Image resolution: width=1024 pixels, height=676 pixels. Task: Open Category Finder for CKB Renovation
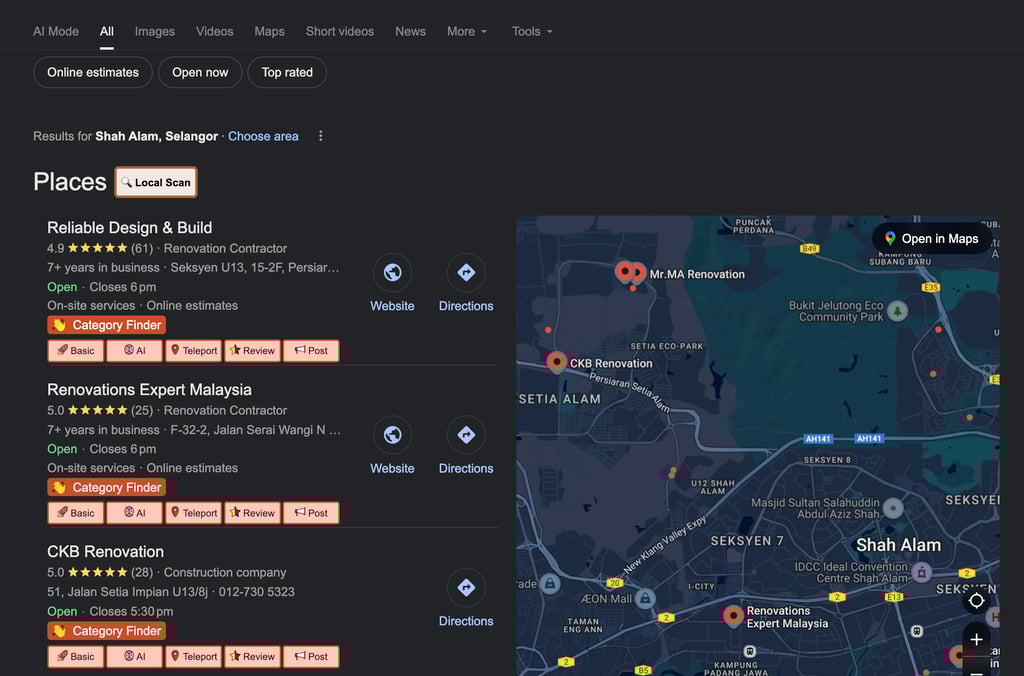pyautogui.click(x=106, y=631)
